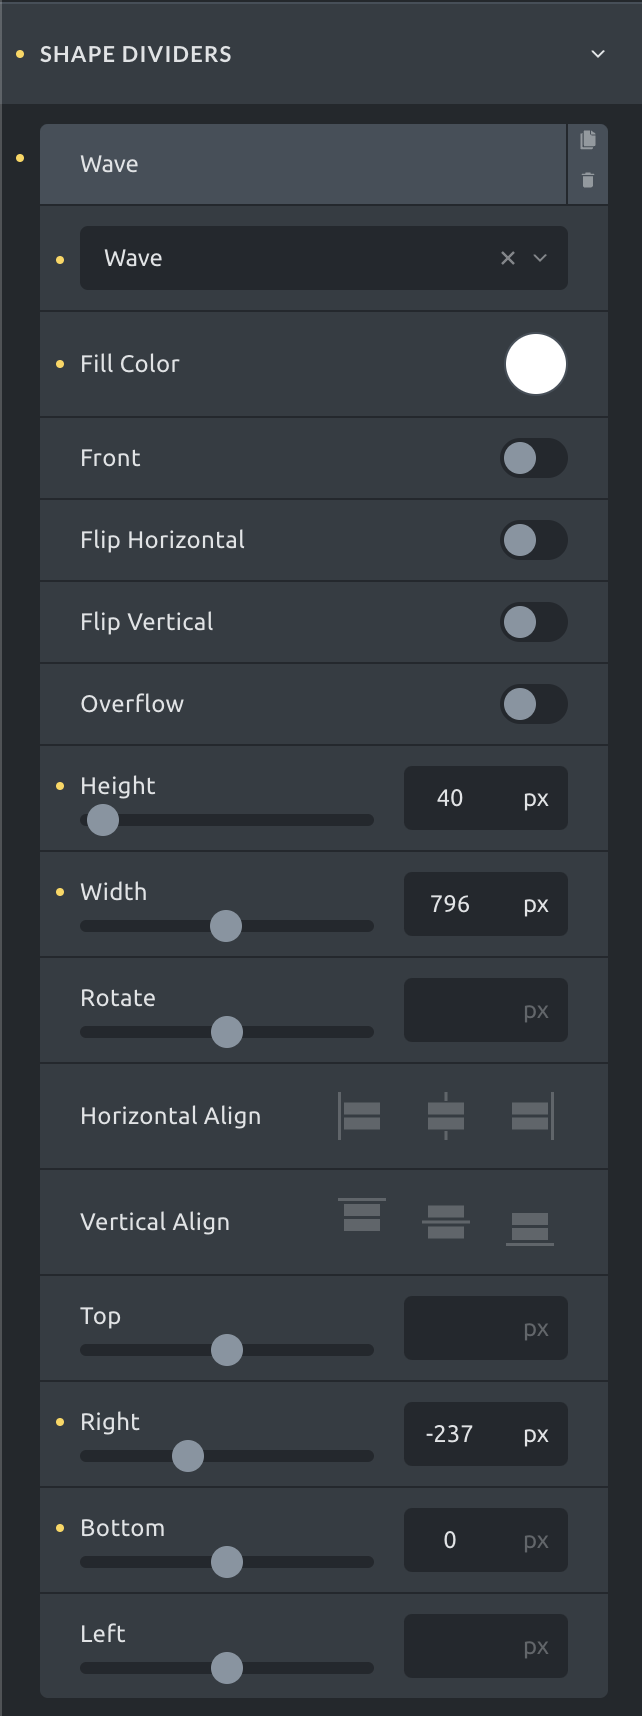Delete the Wave shape divider
Image resolution: width=642 pixels, height=1716 pixels.
pyautogui.click(x=588, y=180)
